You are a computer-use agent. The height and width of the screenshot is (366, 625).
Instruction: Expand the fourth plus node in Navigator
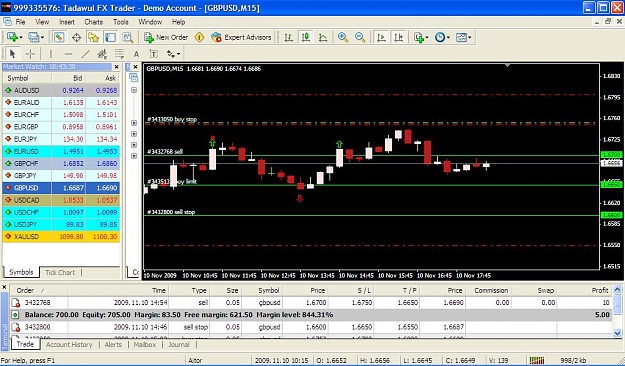[134, 156]
